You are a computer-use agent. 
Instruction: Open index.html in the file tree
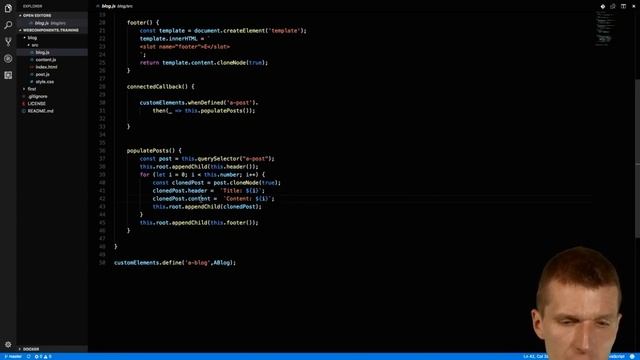pos(52,67)
